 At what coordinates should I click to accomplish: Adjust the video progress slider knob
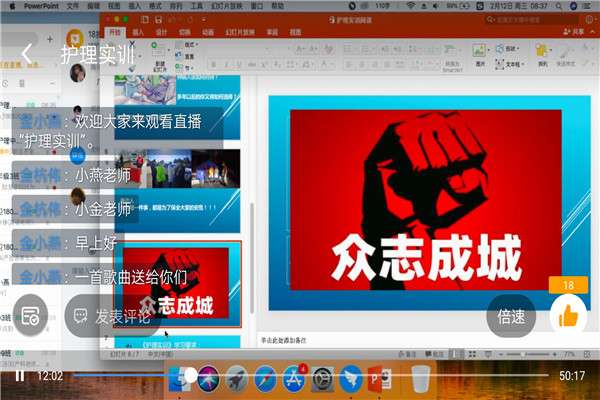pos(191,376)
